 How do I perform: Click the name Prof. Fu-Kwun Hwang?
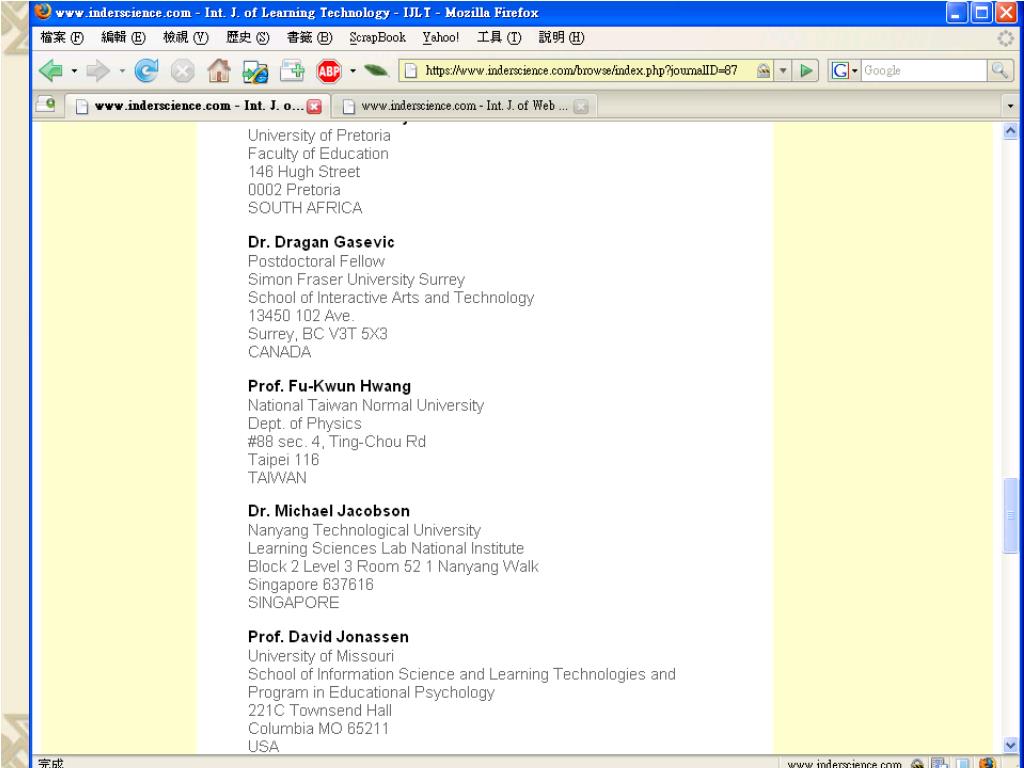click(x=329, y=386)
